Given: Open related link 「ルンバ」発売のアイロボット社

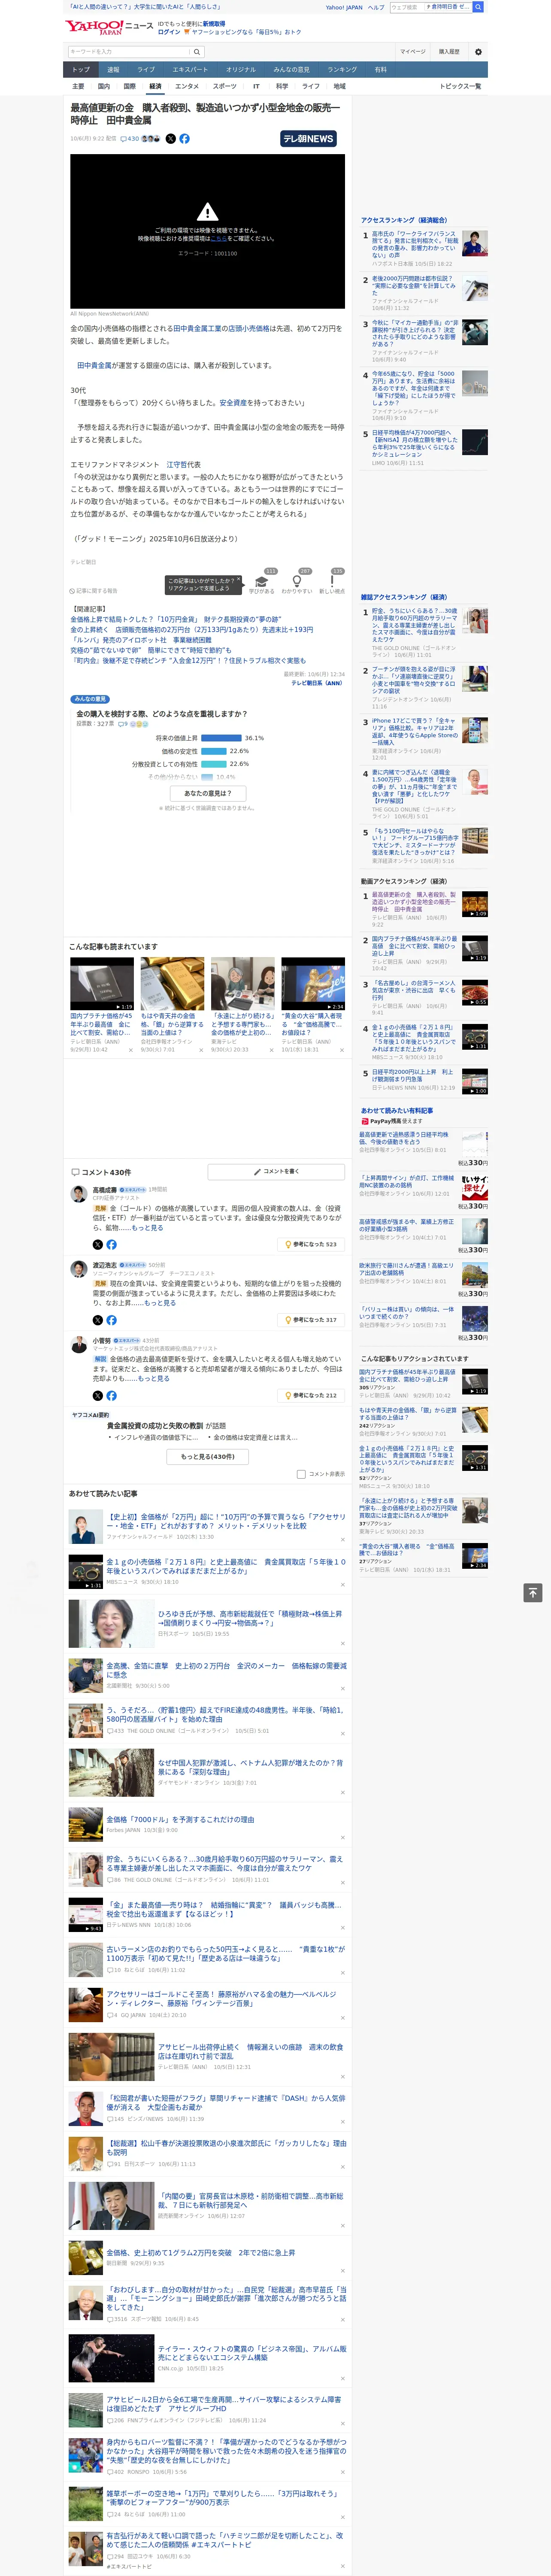Looking at the screenshot, I should [141, 640].
